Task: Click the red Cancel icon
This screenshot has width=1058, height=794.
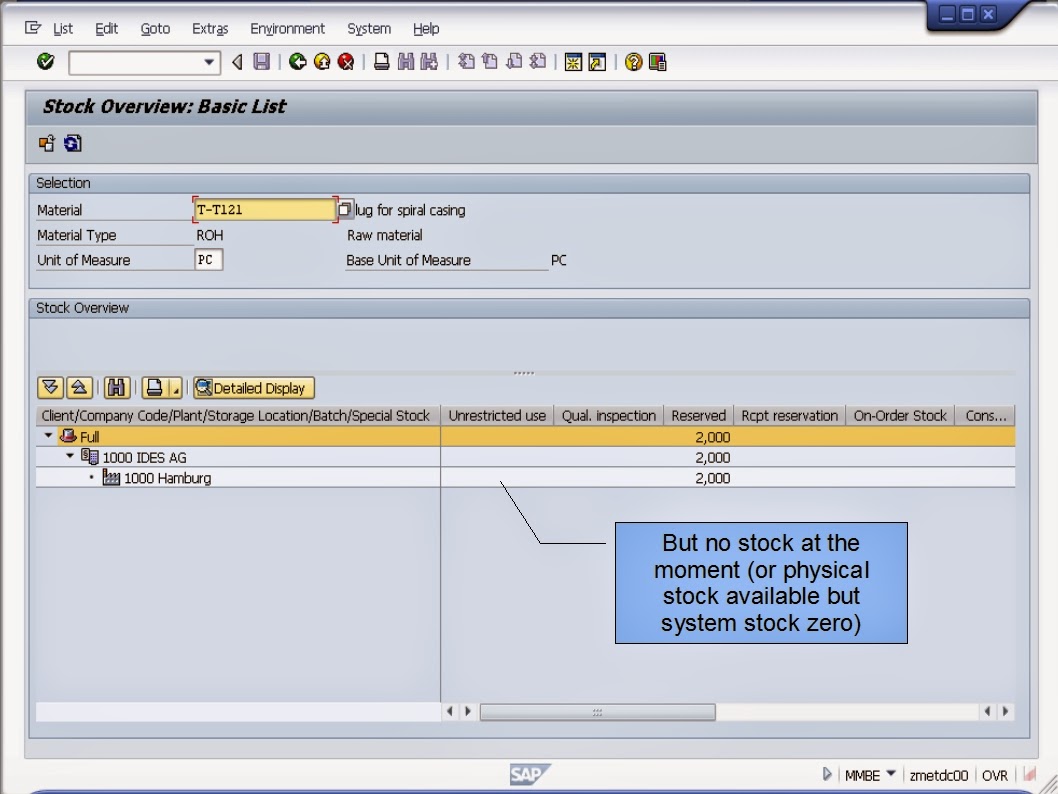Action: (x=345, y=62)
